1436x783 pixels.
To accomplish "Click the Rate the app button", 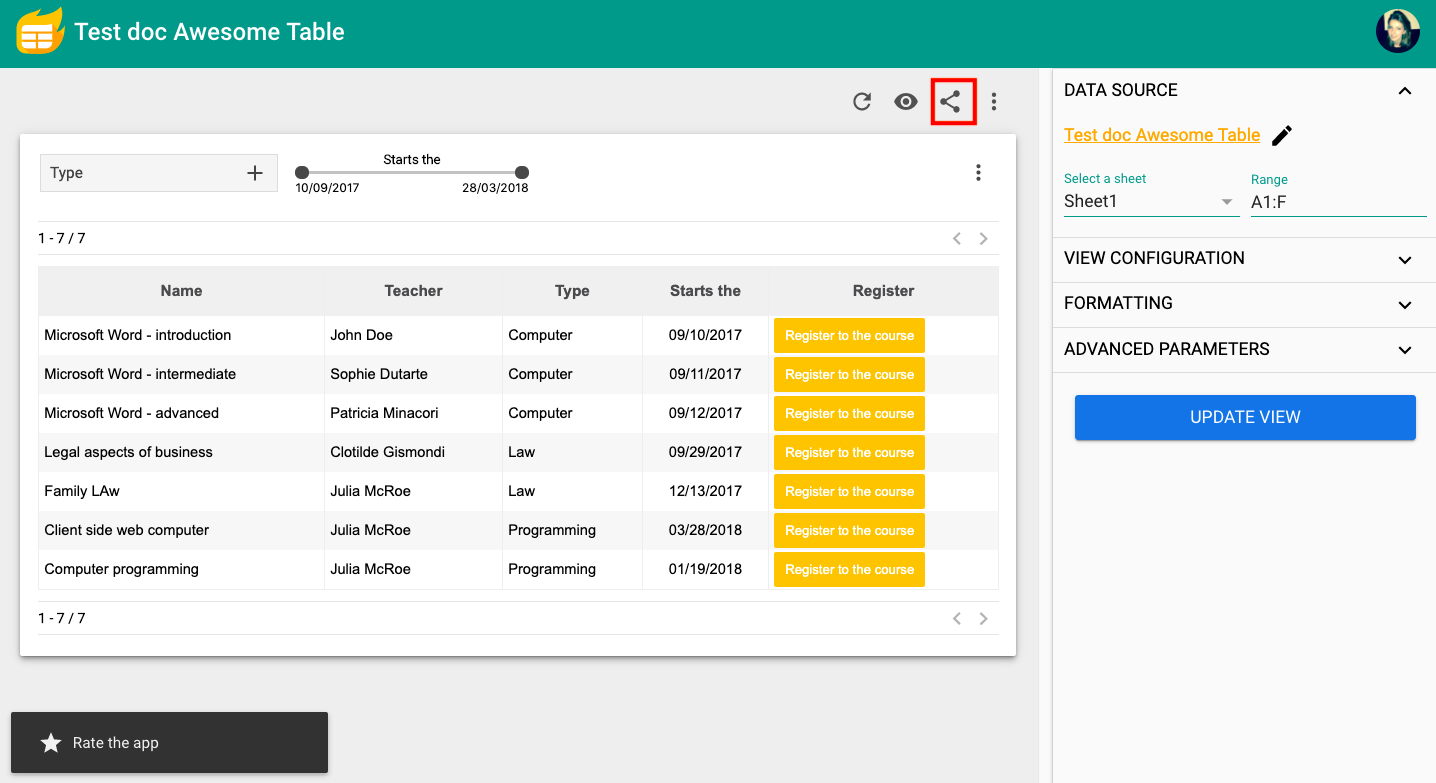I will click(x=169, y=742).
